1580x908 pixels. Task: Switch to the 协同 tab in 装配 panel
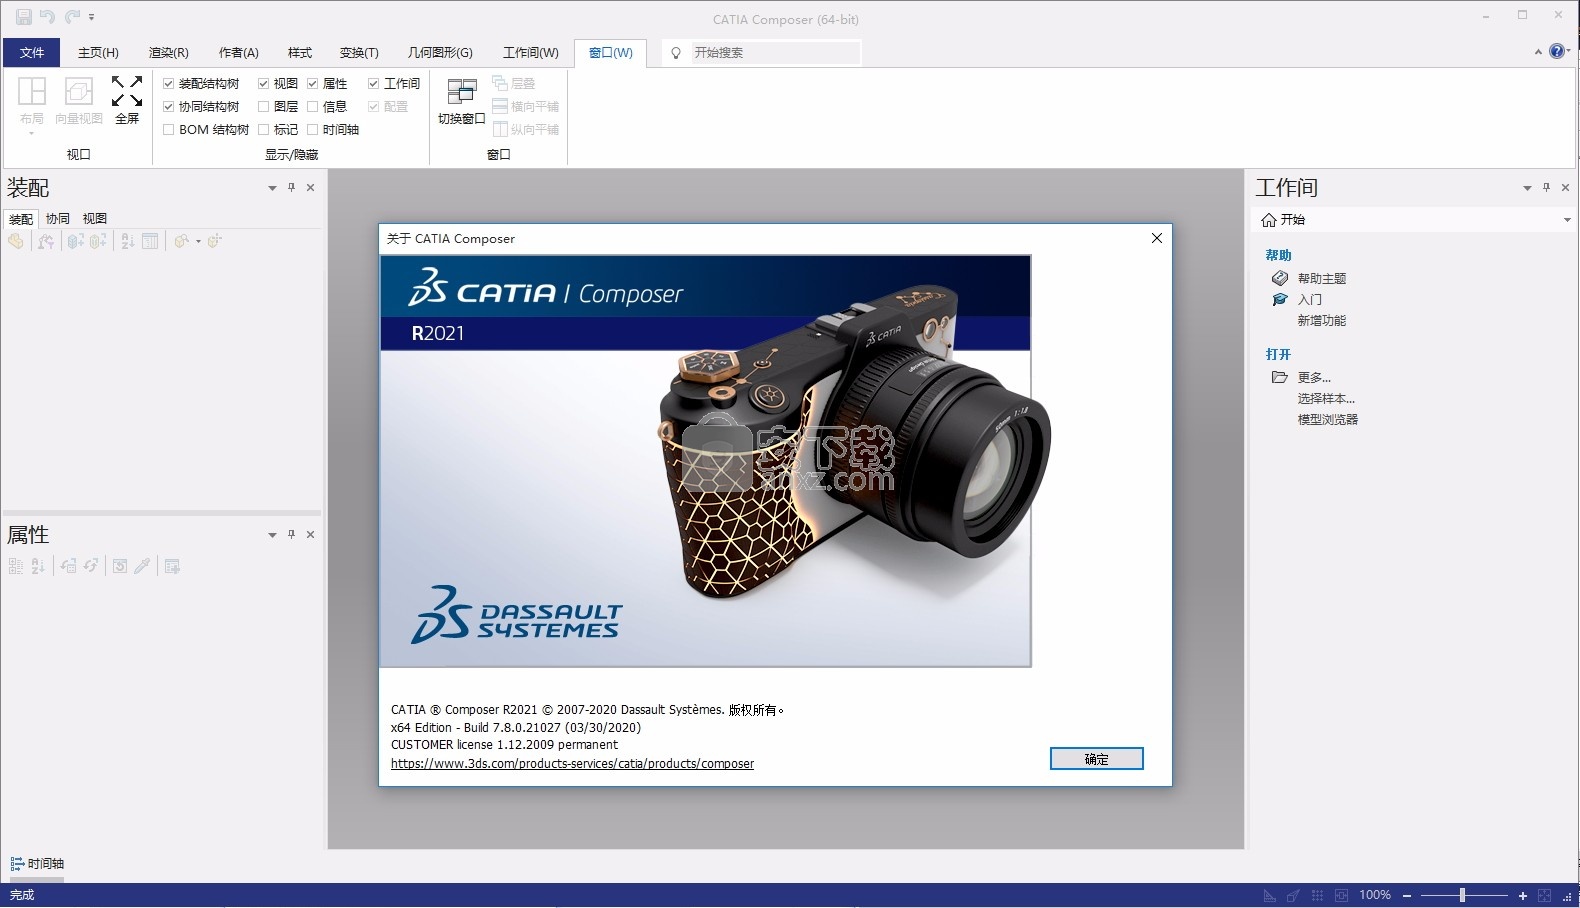tap(58, 218)
